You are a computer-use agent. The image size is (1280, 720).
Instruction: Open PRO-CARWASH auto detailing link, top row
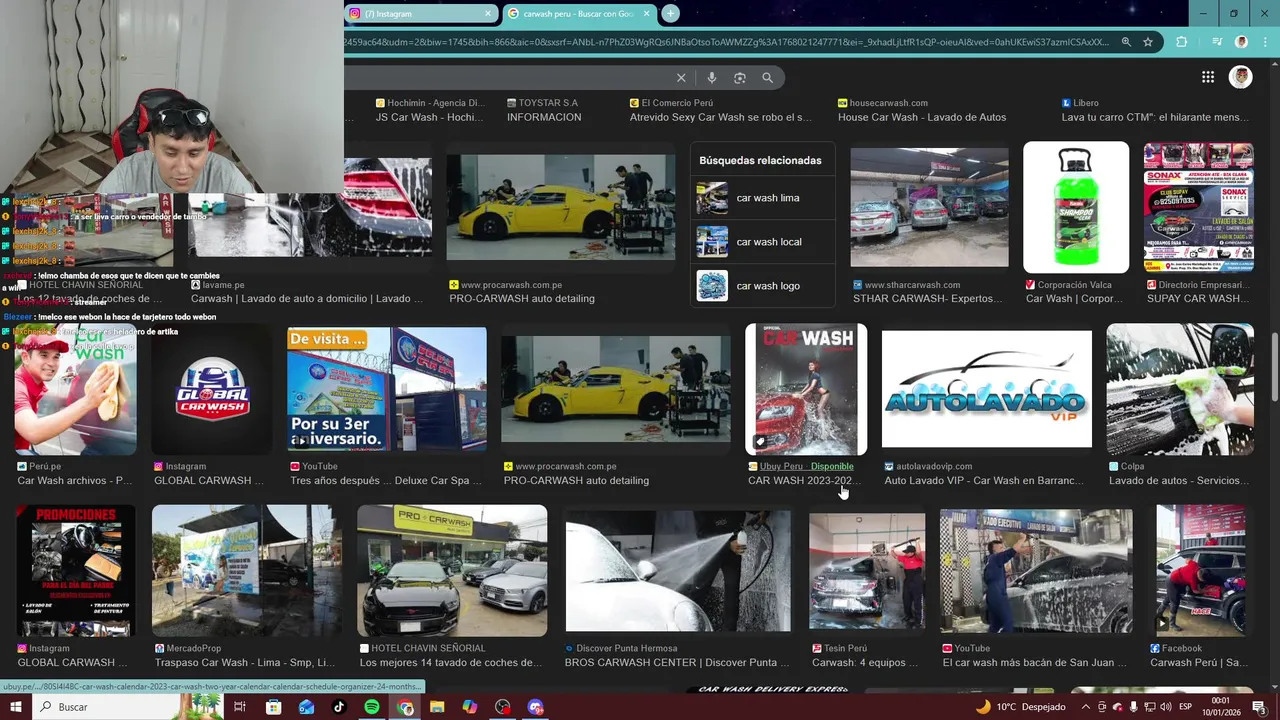[522, 299]
